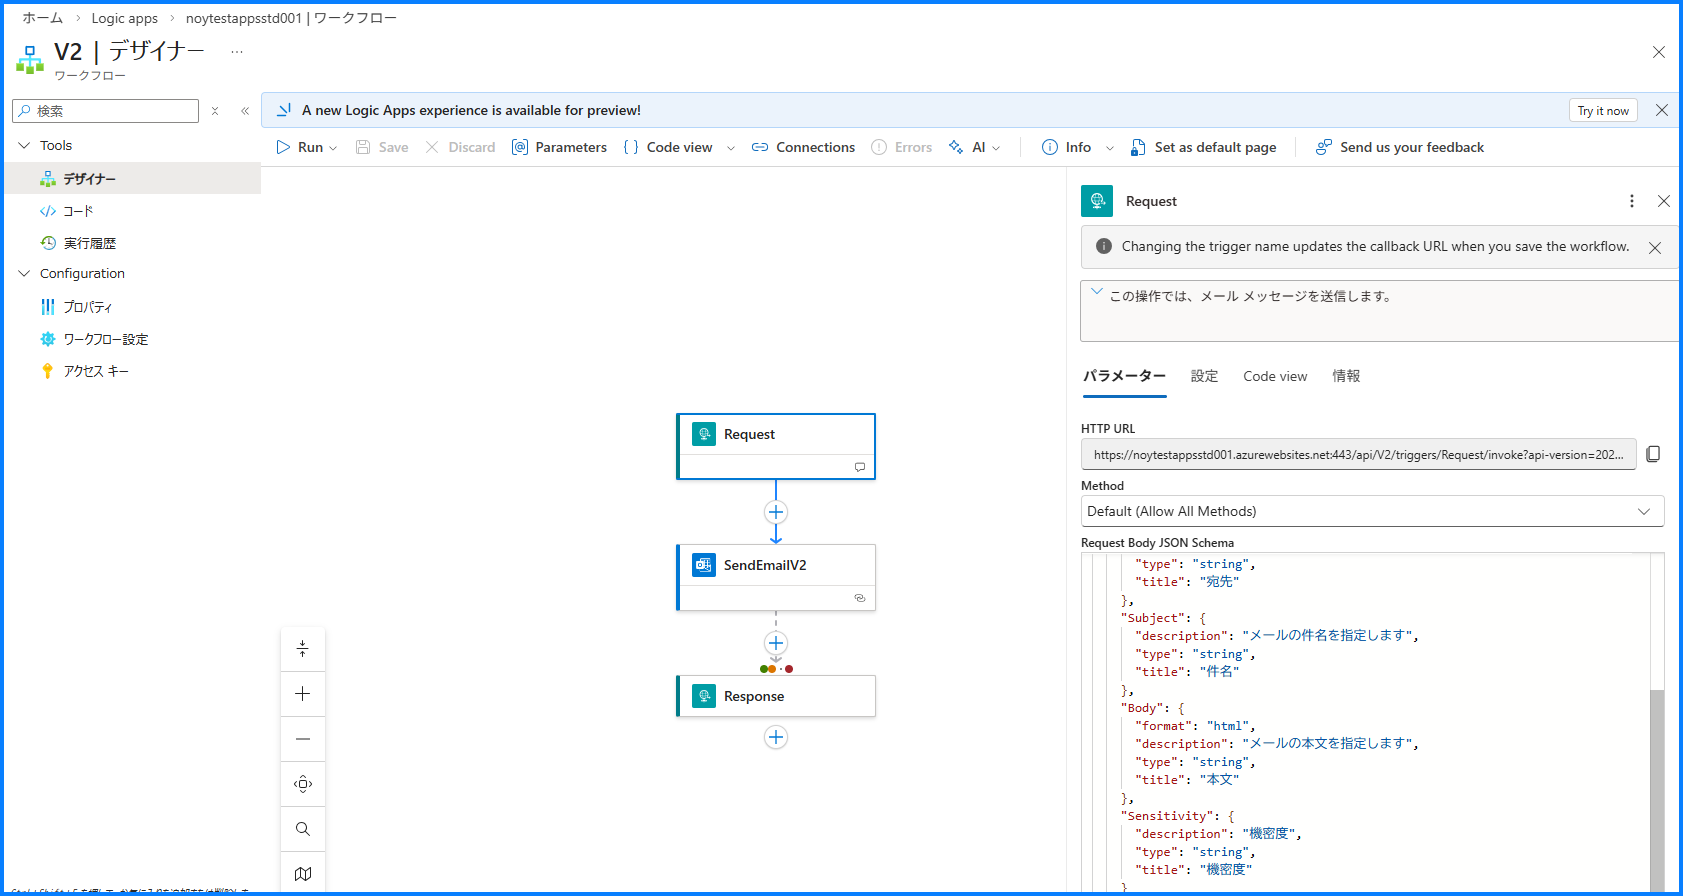1683x896 pixels.
Task: Click the SendEmailV2 connection link icon
Action: click(860, 598)
